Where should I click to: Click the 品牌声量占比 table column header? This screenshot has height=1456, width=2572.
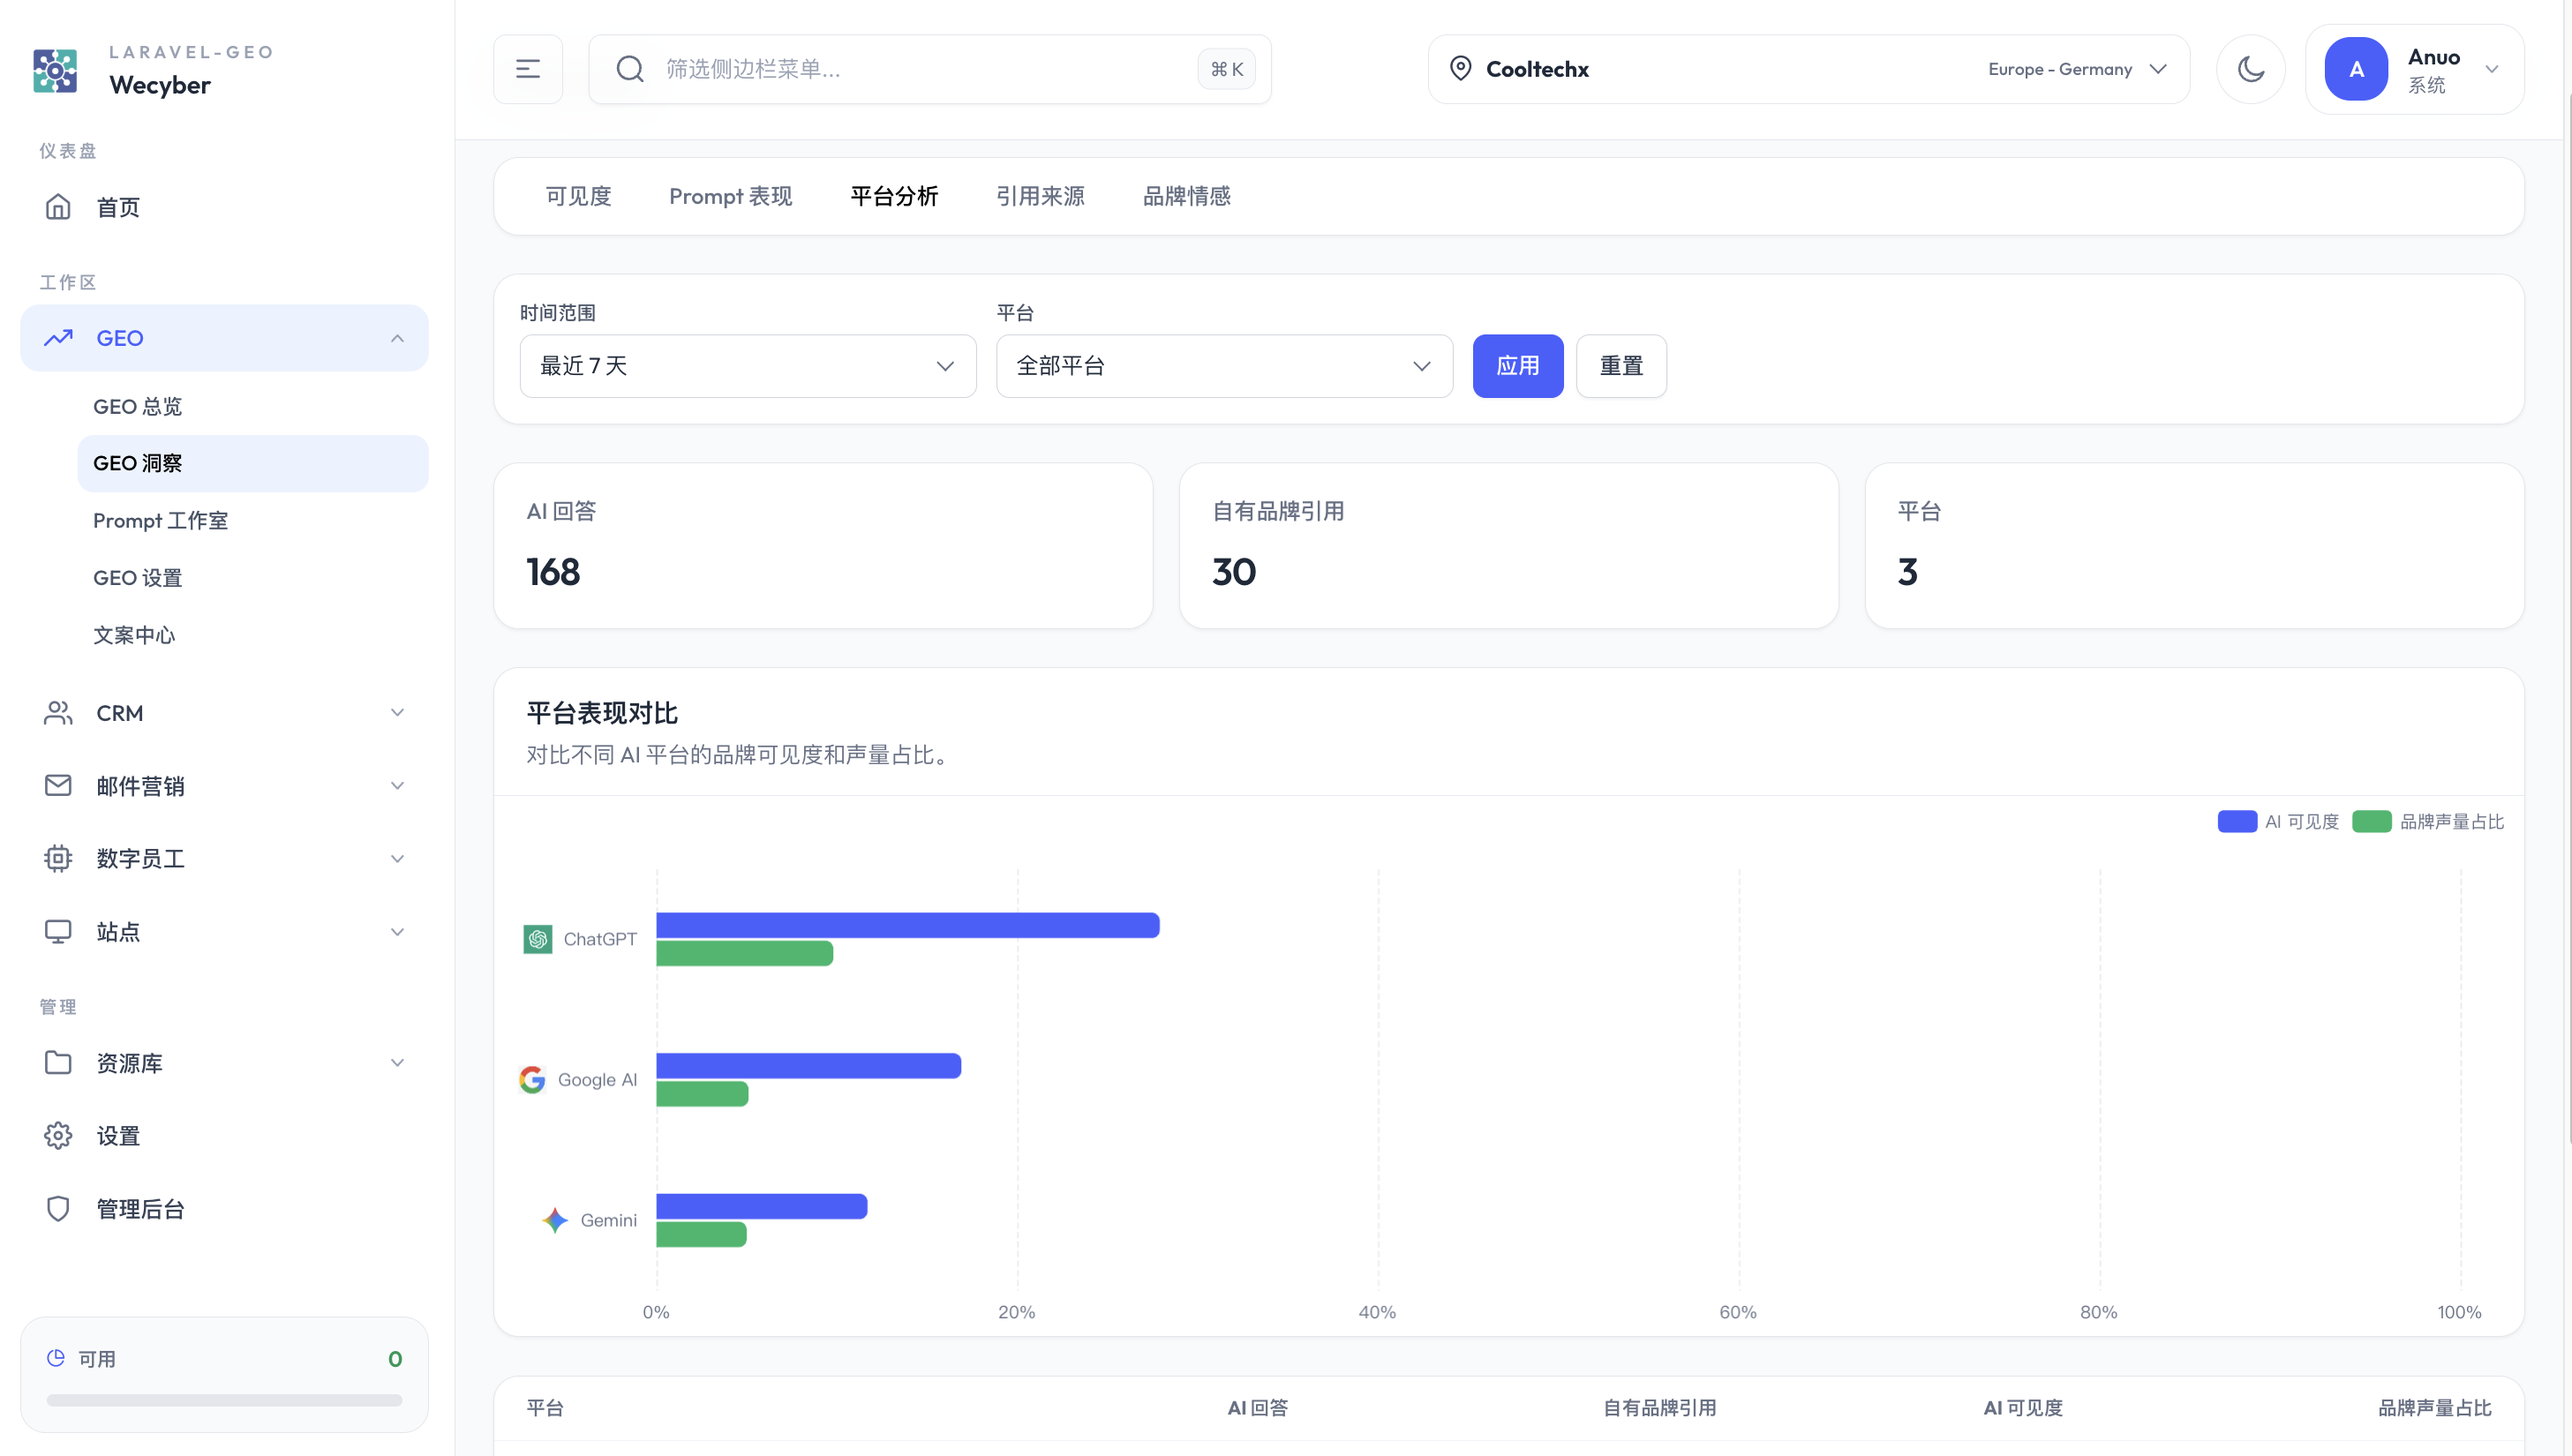2434,1408
